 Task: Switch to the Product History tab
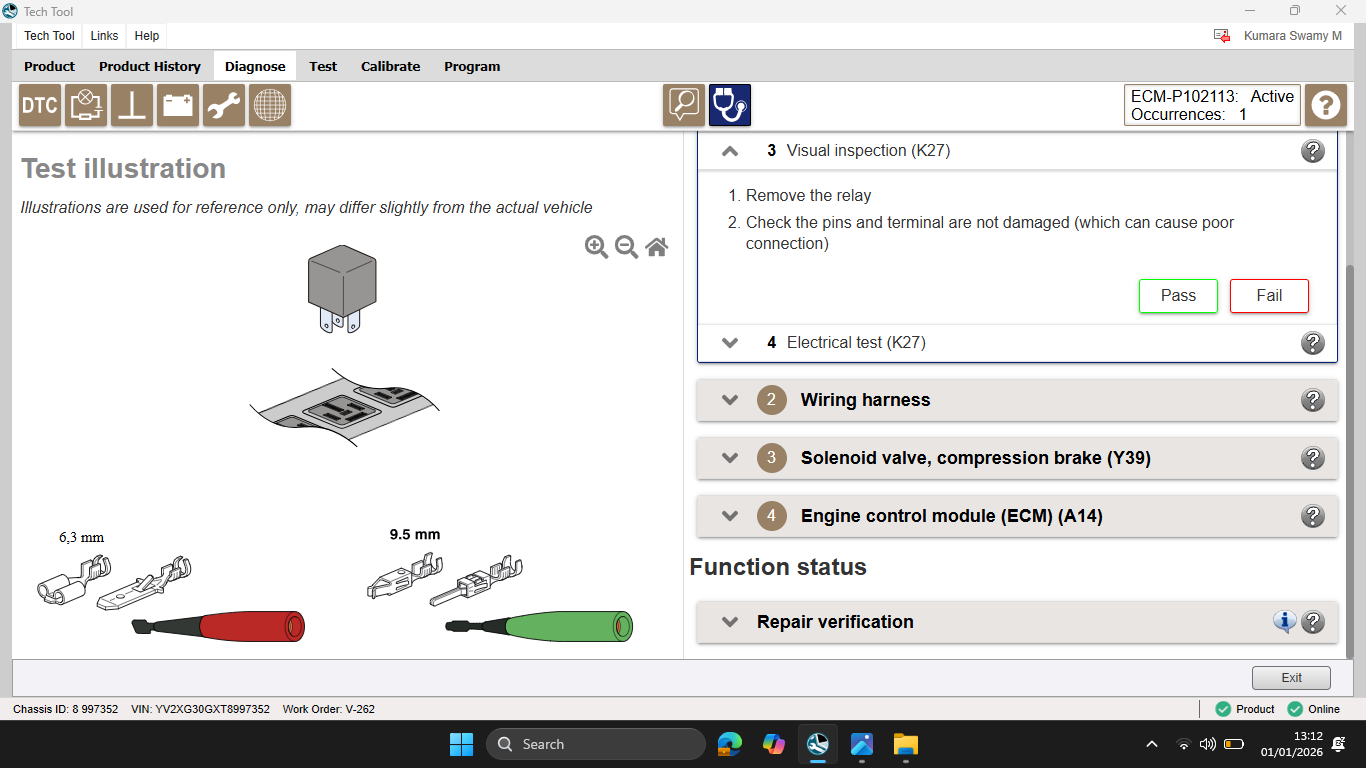150,66
